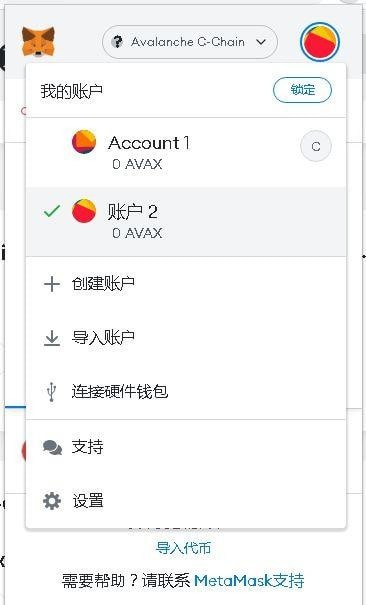Click the MetaMask fox logo
The width and height of the screenshot is (366, 605).
[x=38, y=42]
